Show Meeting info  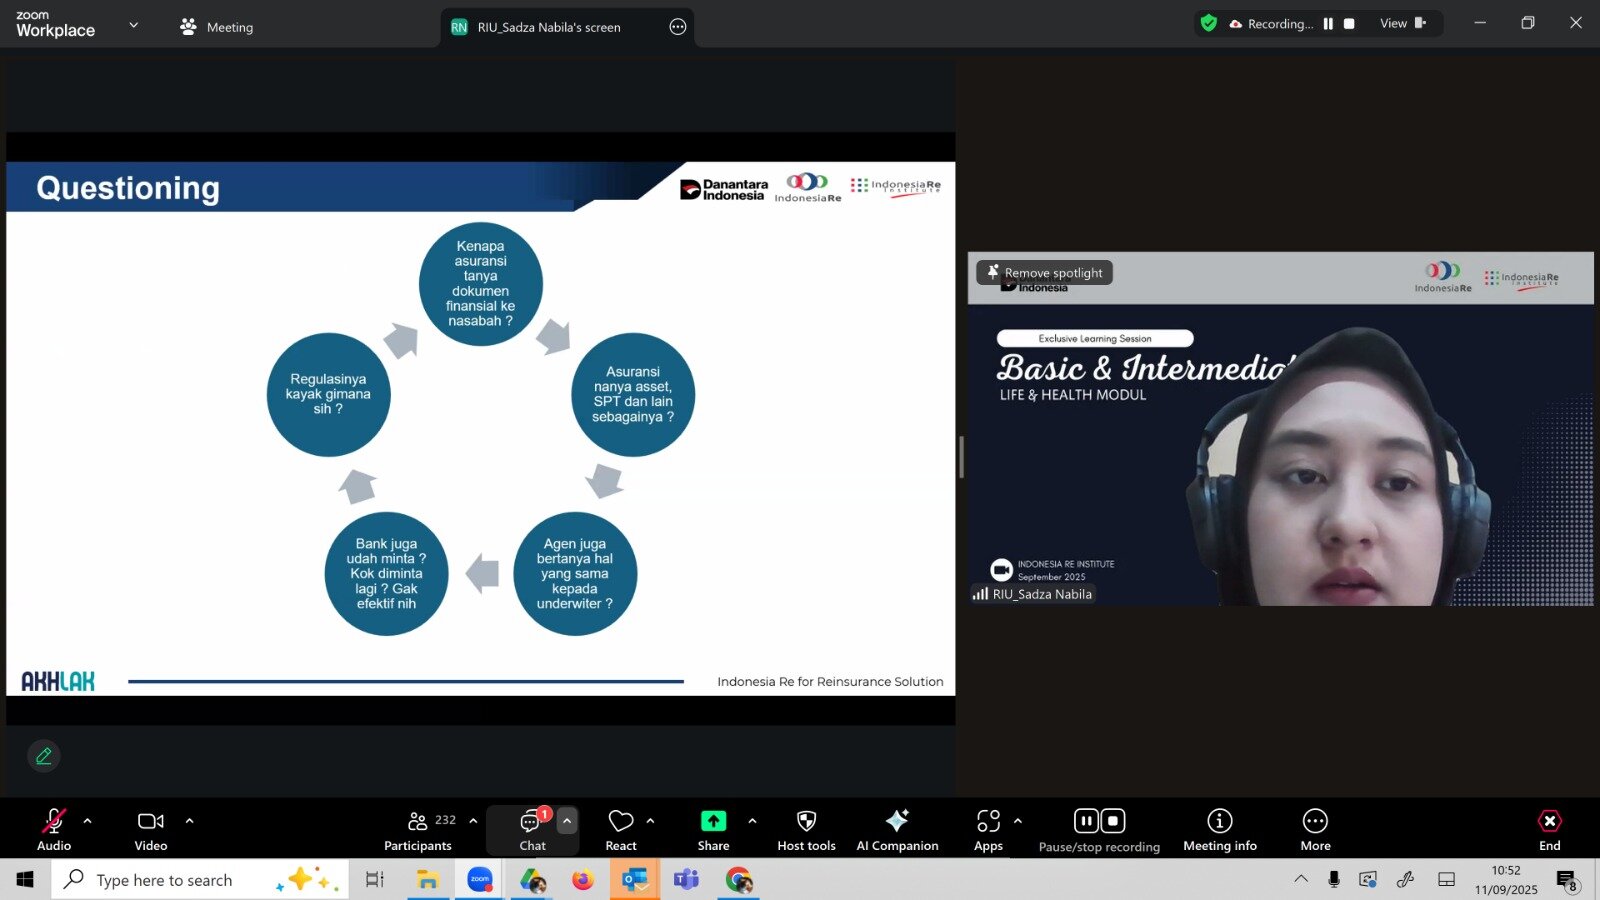point(1219,830)
